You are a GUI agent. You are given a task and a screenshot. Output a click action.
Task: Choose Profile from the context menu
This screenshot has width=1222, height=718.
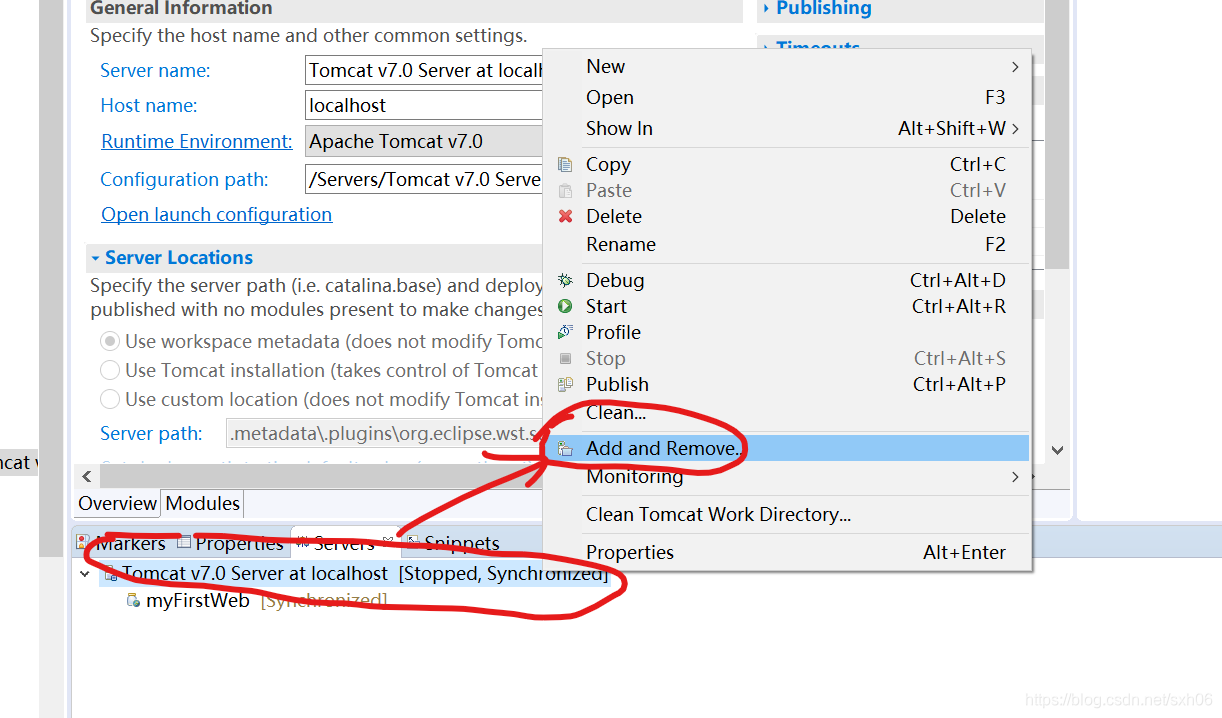pyautogui.click(x=789, y=332)
